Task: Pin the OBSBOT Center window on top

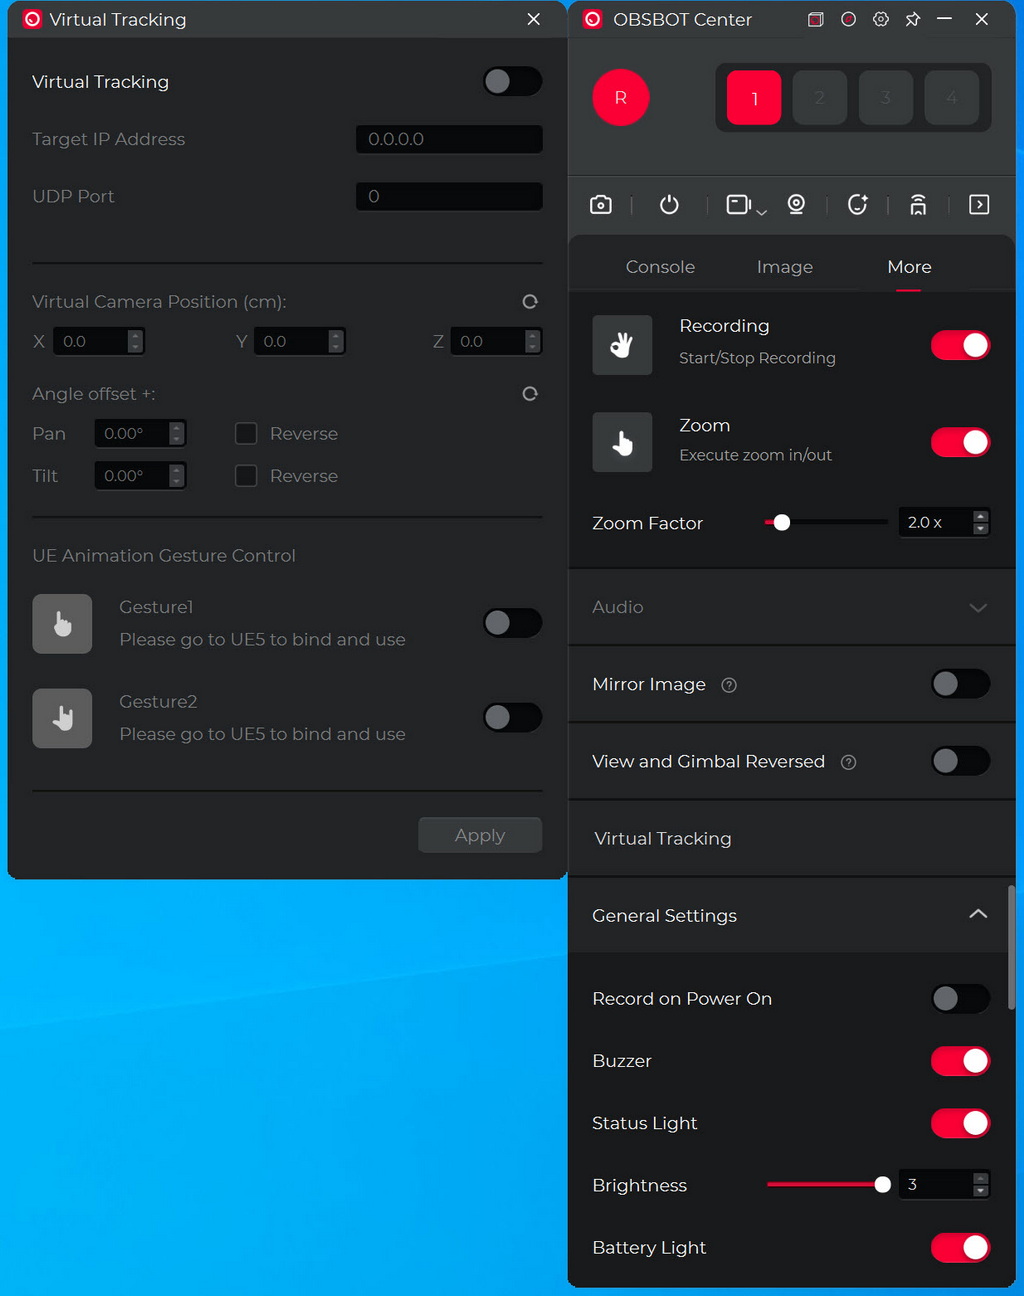Action: (x=912, y=19)
